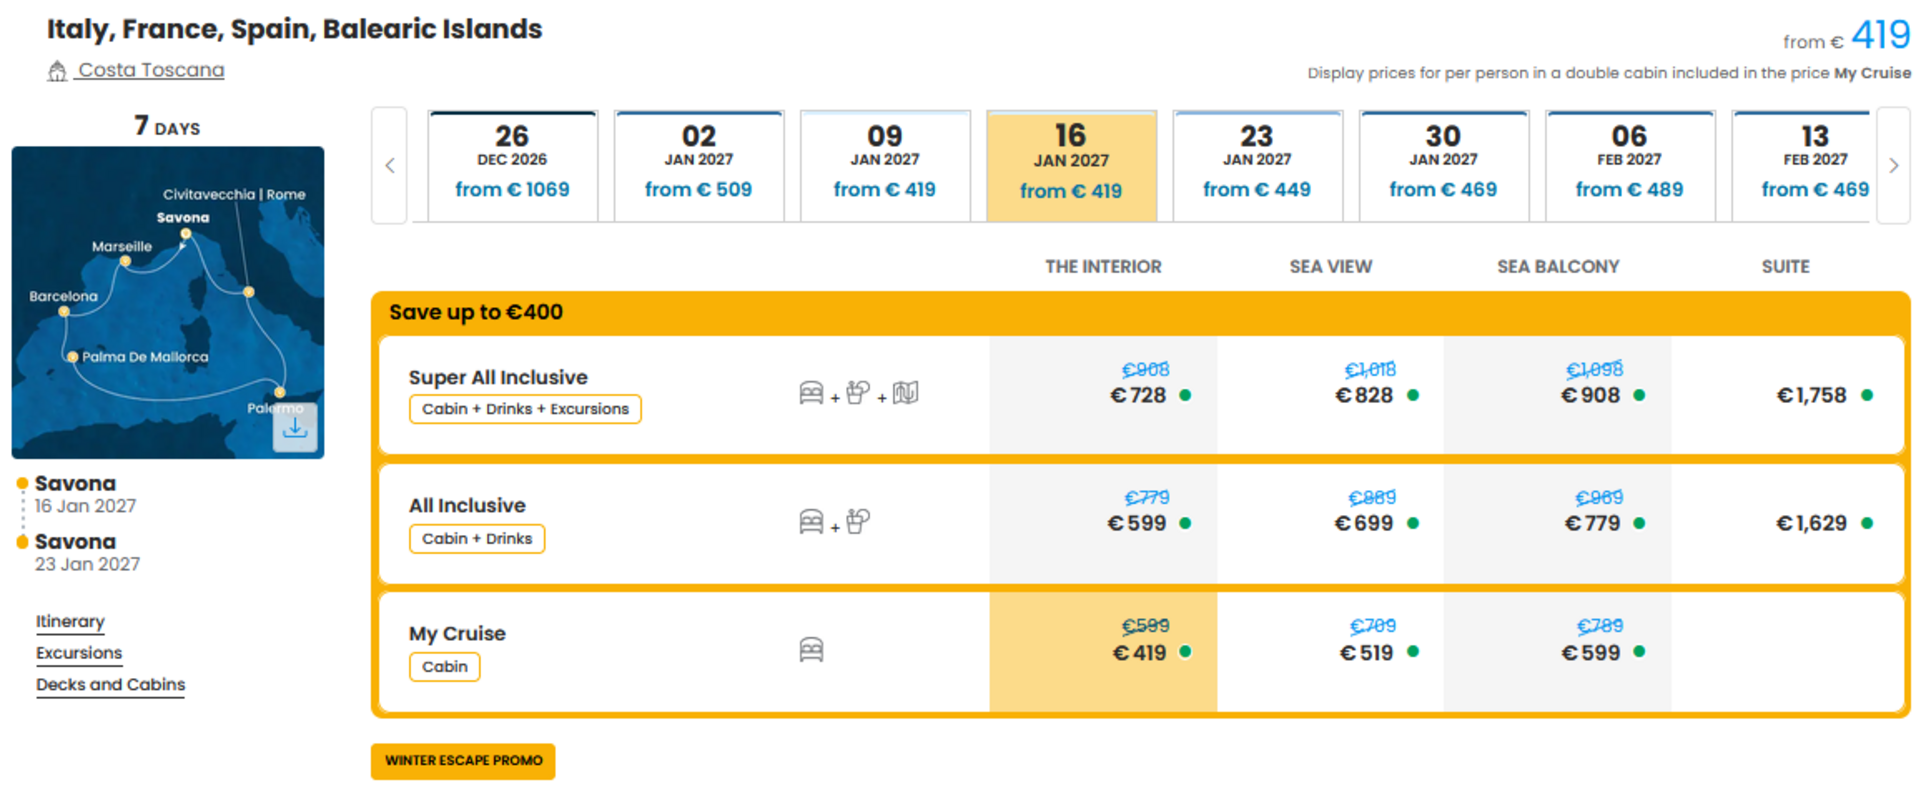The height and width of the screenshot is (800, 1921).
Task: Click the drinks icon in All Inclusive row
Action: pyautogui.click(x=858, y=522)
